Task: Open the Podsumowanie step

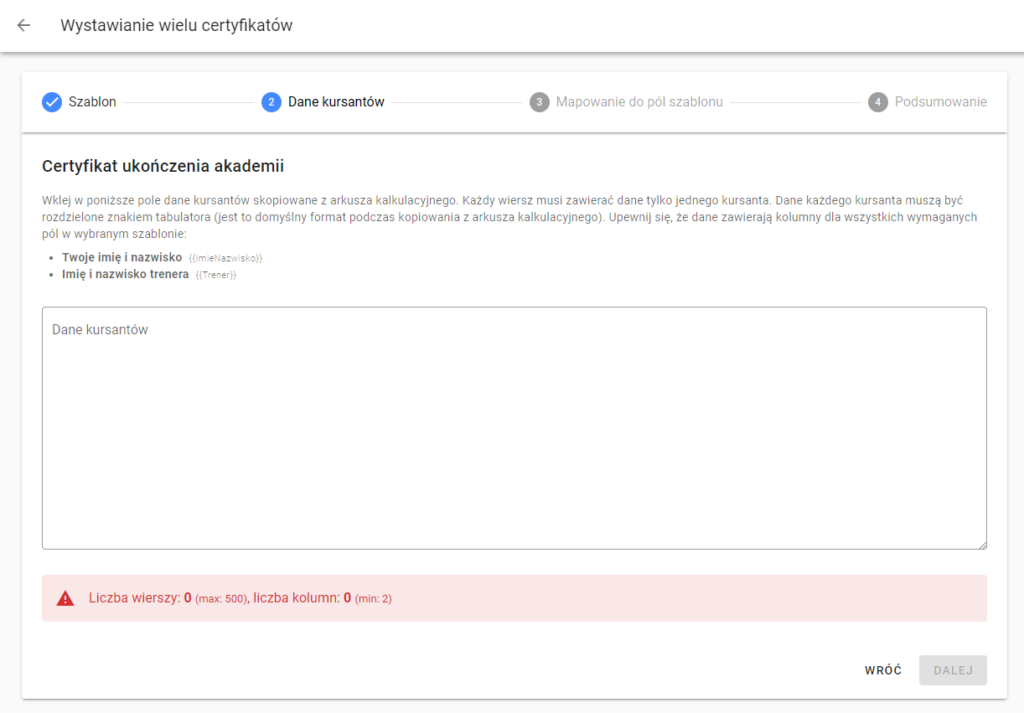Action: pos(940,102)
